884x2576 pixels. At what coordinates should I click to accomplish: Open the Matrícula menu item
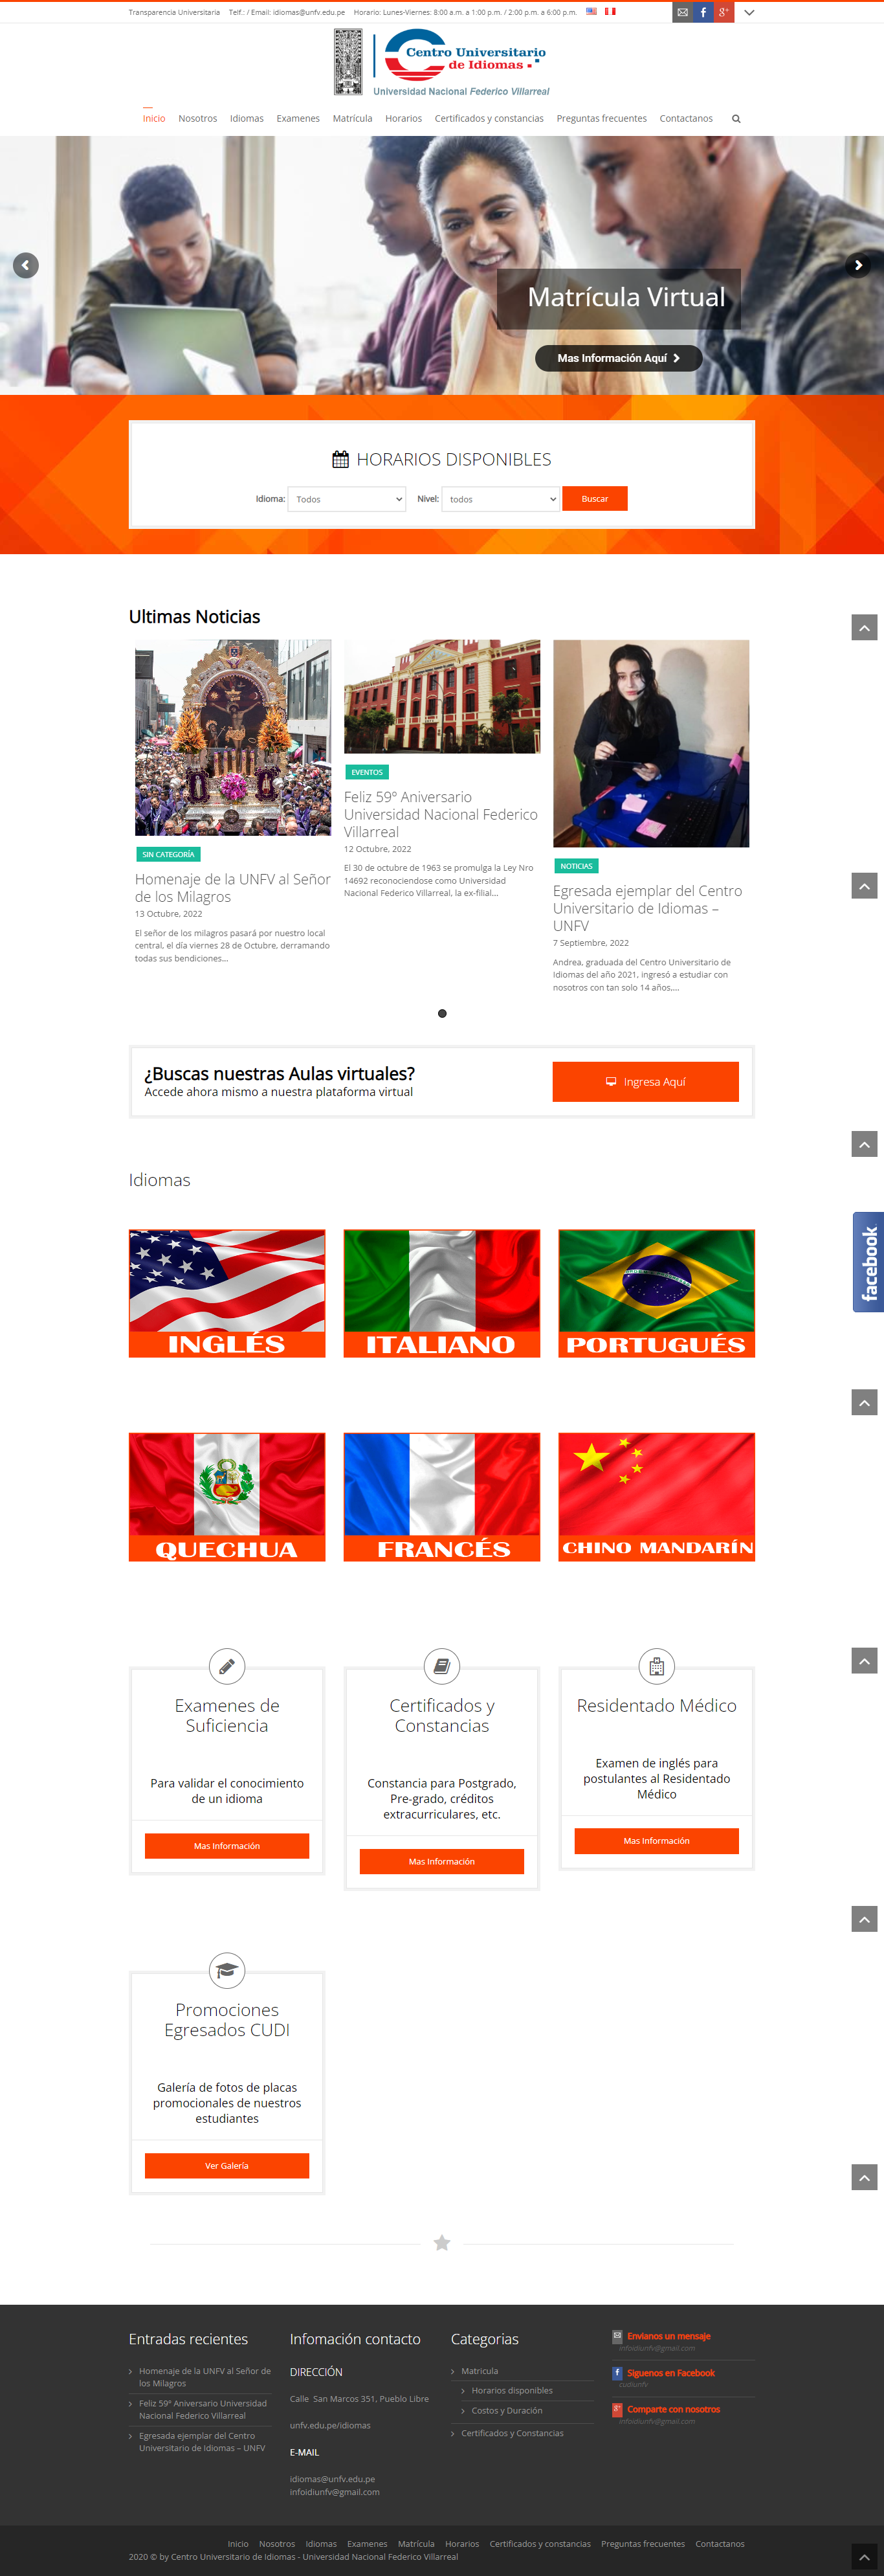point(352,119)
